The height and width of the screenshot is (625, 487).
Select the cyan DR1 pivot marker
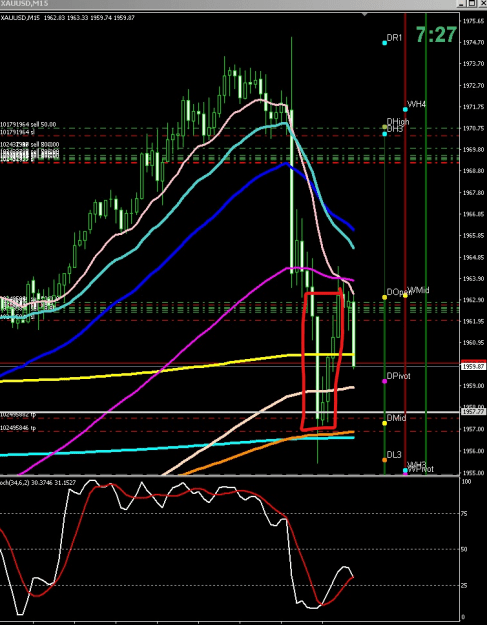pos(385,43)
